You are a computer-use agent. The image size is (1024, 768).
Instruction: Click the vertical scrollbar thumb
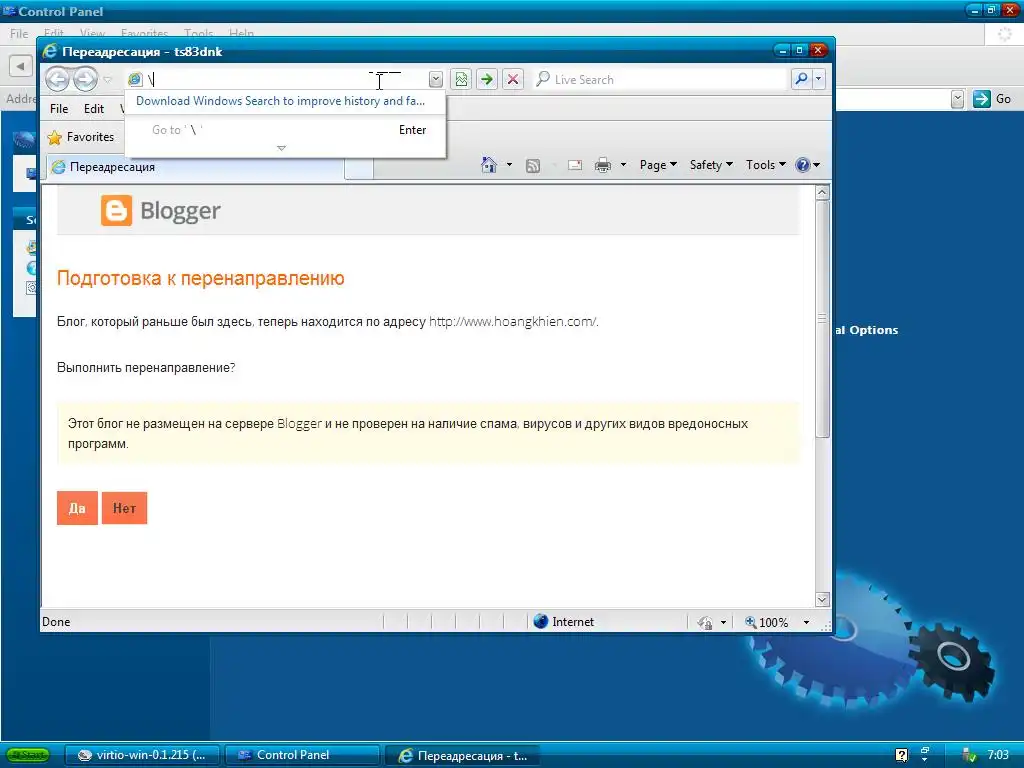click(x=822, y=319)
